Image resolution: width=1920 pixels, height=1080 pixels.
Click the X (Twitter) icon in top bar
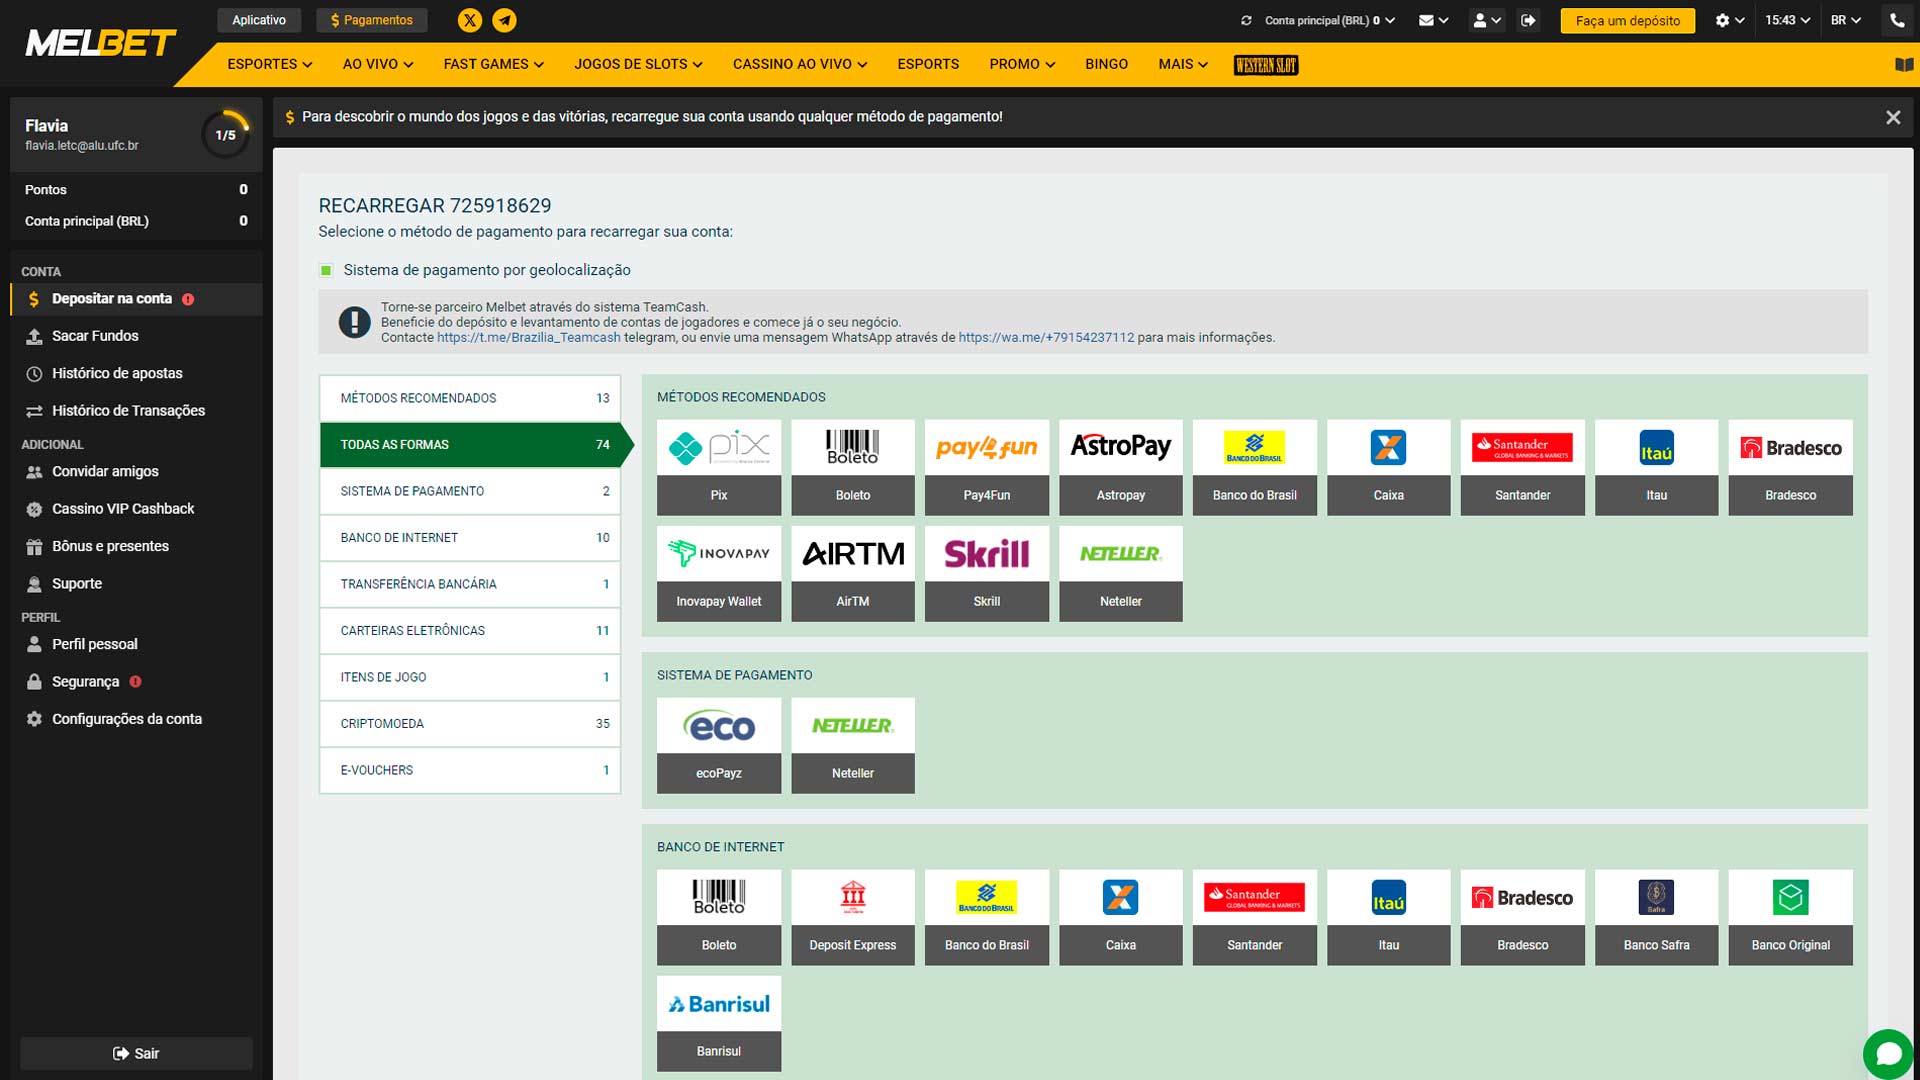(470, 20)
